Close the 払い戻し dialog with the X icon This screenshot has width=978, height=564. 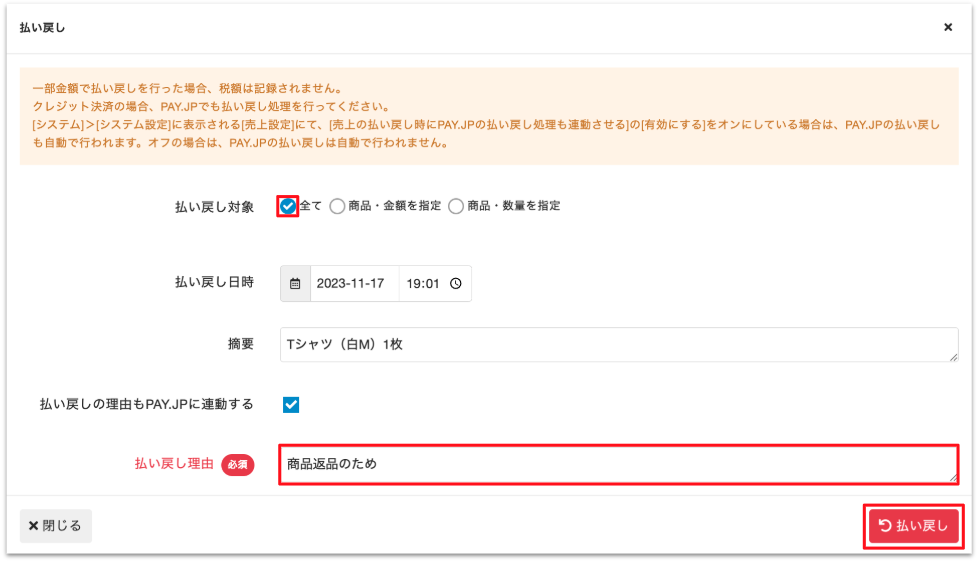947,28
